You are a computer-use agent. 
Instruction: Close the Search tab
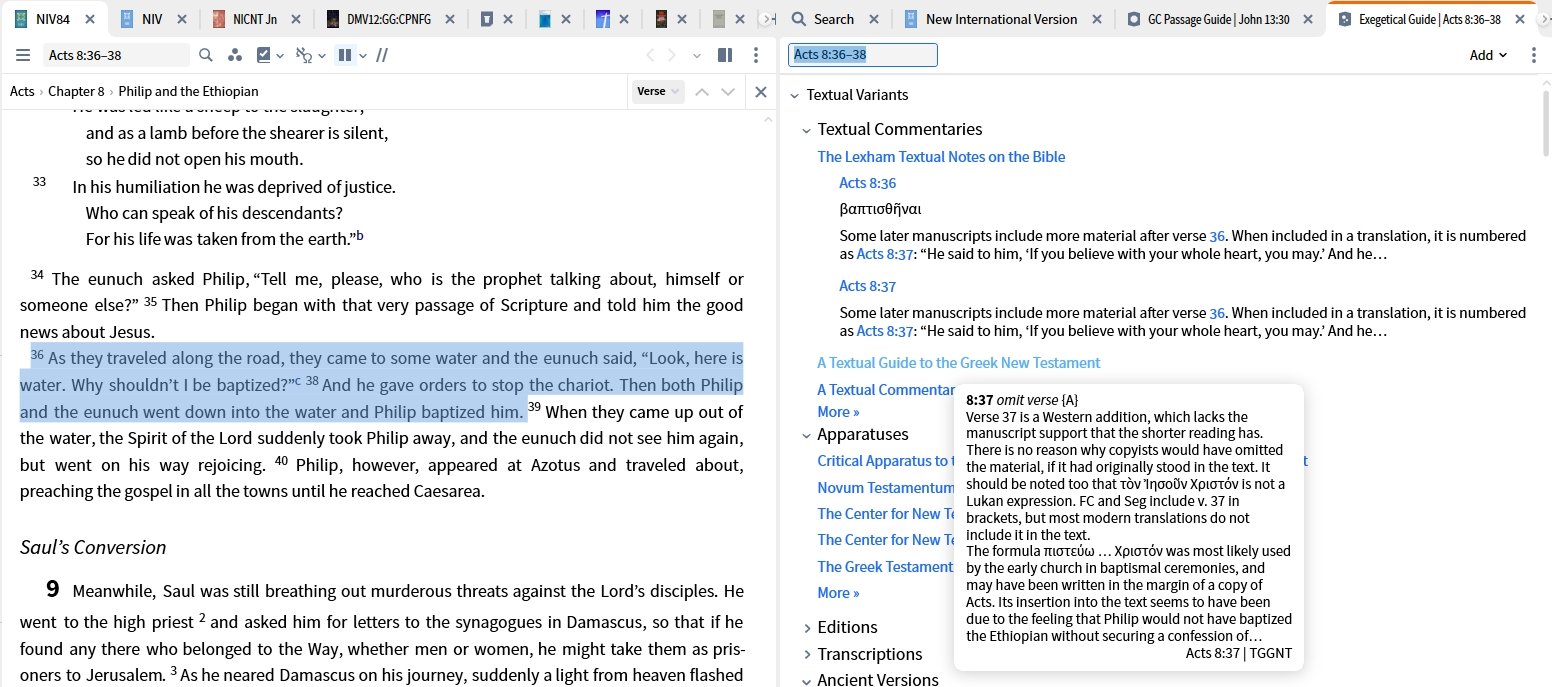coord(872,19)
